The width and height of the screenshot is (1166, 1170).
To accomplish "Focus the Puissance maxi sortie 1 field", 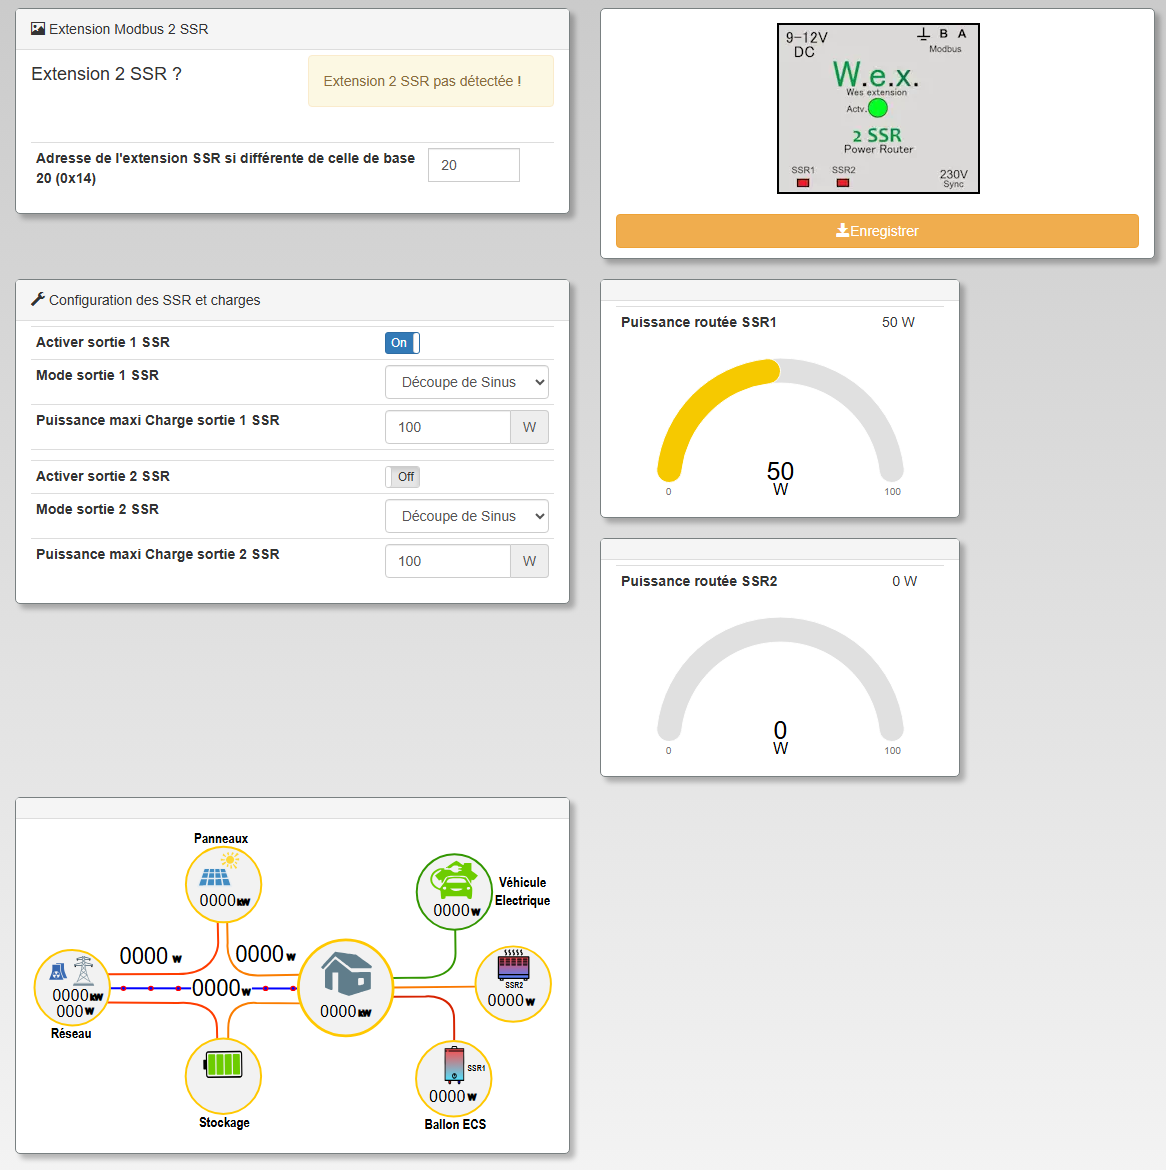I will 447,427.
